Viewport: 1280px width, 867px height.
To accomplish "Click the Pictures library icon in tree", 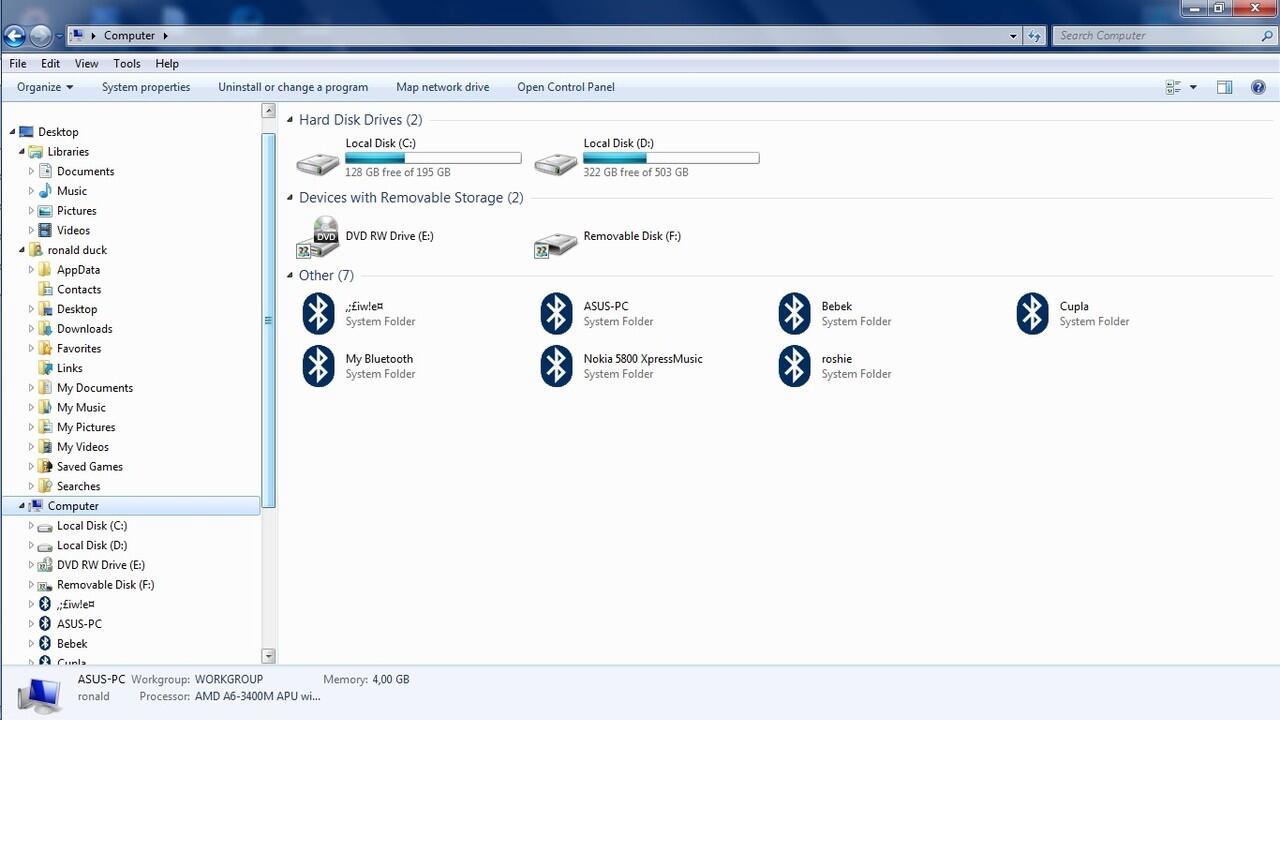I will point(45,211).
